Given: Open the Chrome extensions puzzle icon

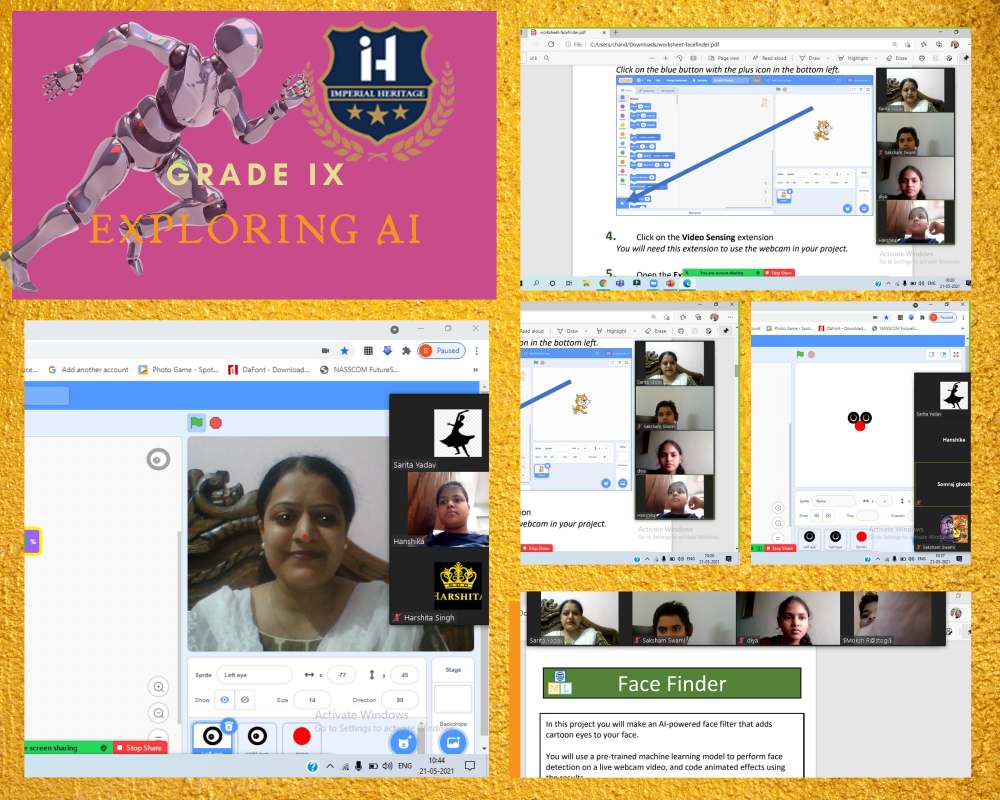Looking at the screenshot, I should [406, 351].
